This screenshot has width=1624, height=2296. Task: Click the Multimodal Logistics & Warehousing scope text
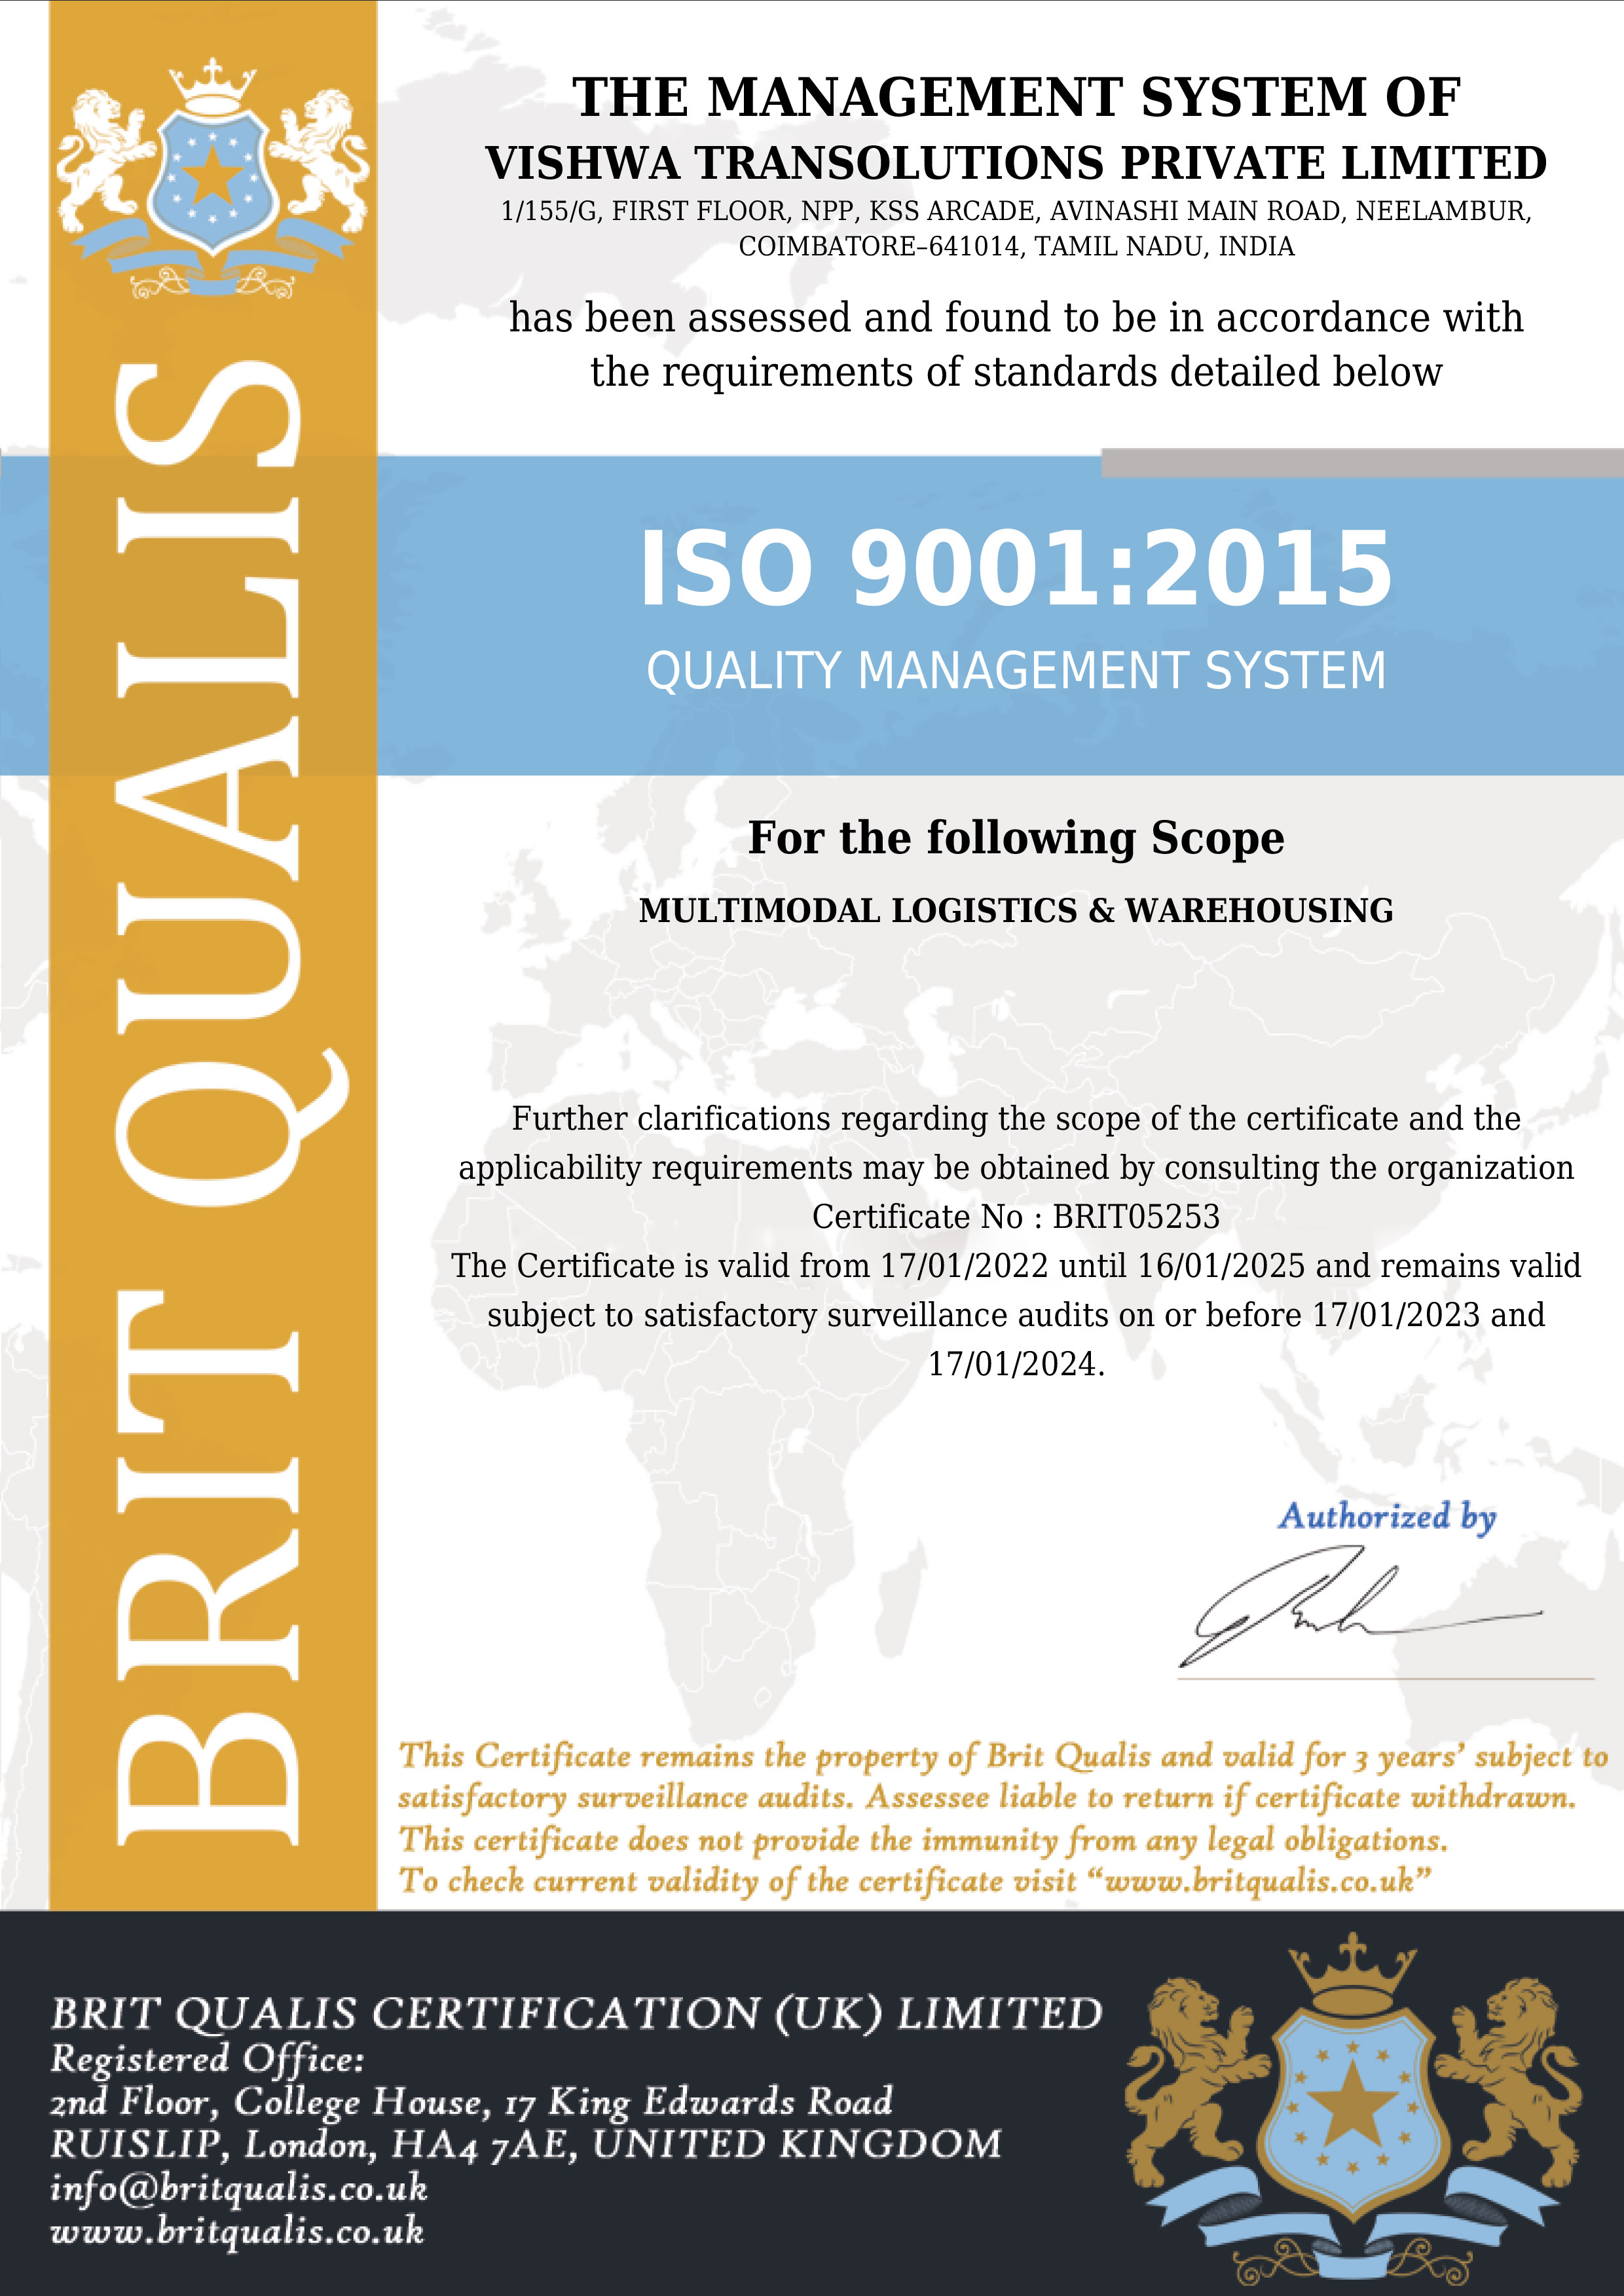1015,910
